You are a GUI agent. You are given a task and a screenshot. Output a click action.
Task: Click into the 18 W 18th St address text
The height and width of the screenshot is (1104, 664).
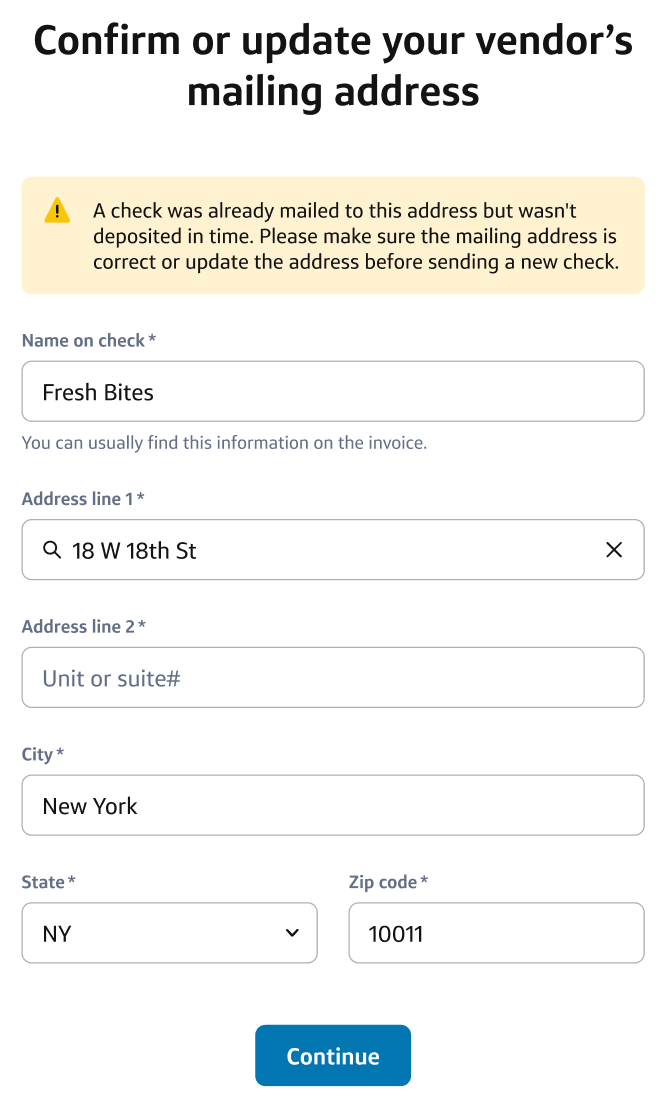click(134, 550)
